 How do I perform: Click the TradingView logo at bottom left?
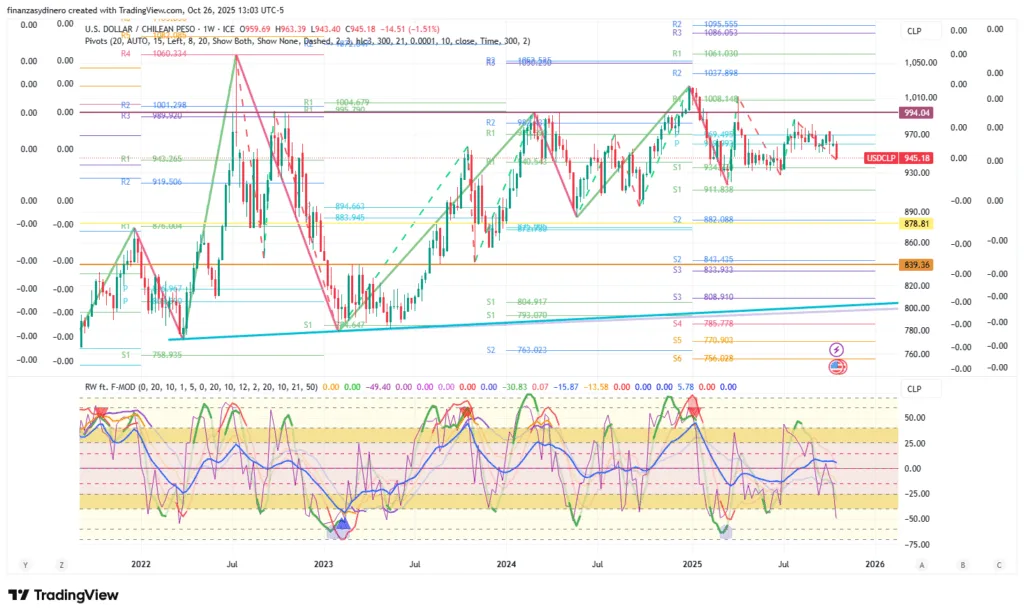coord(64,595)
